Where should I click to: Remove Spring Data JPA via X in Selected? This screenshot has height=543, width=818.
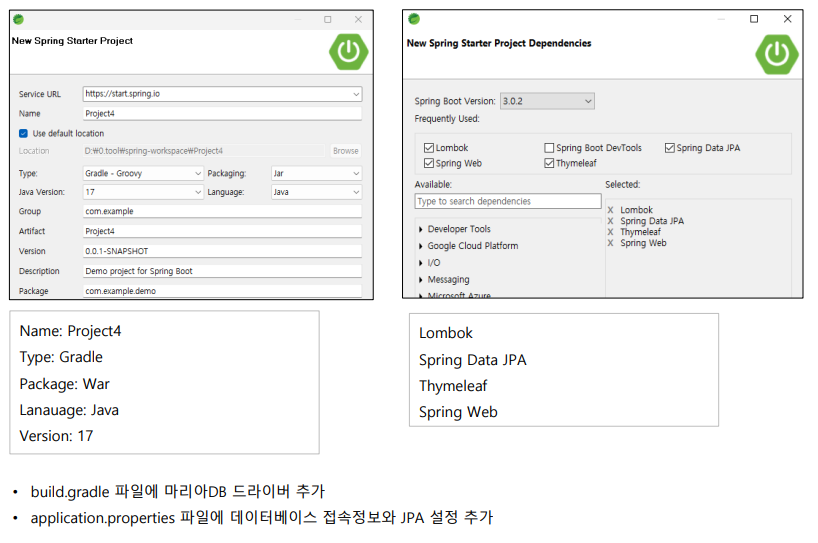point(610,221)
